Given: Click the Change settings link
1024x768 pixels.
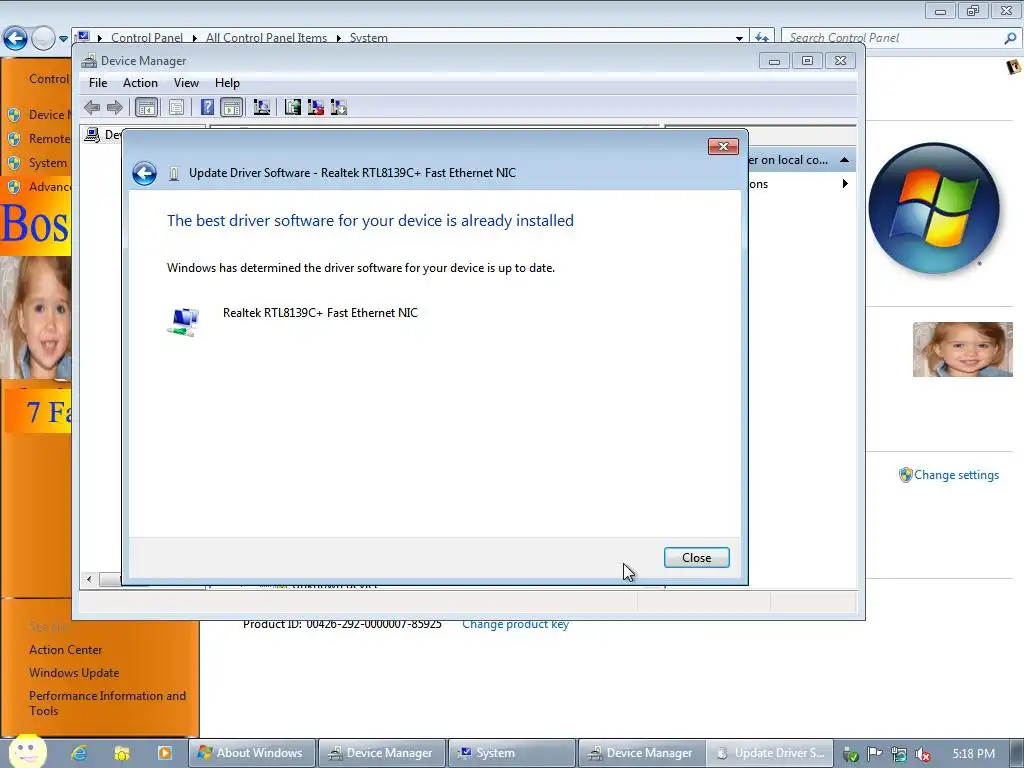Looking at the screenshot, I should (x=956, y=475).
